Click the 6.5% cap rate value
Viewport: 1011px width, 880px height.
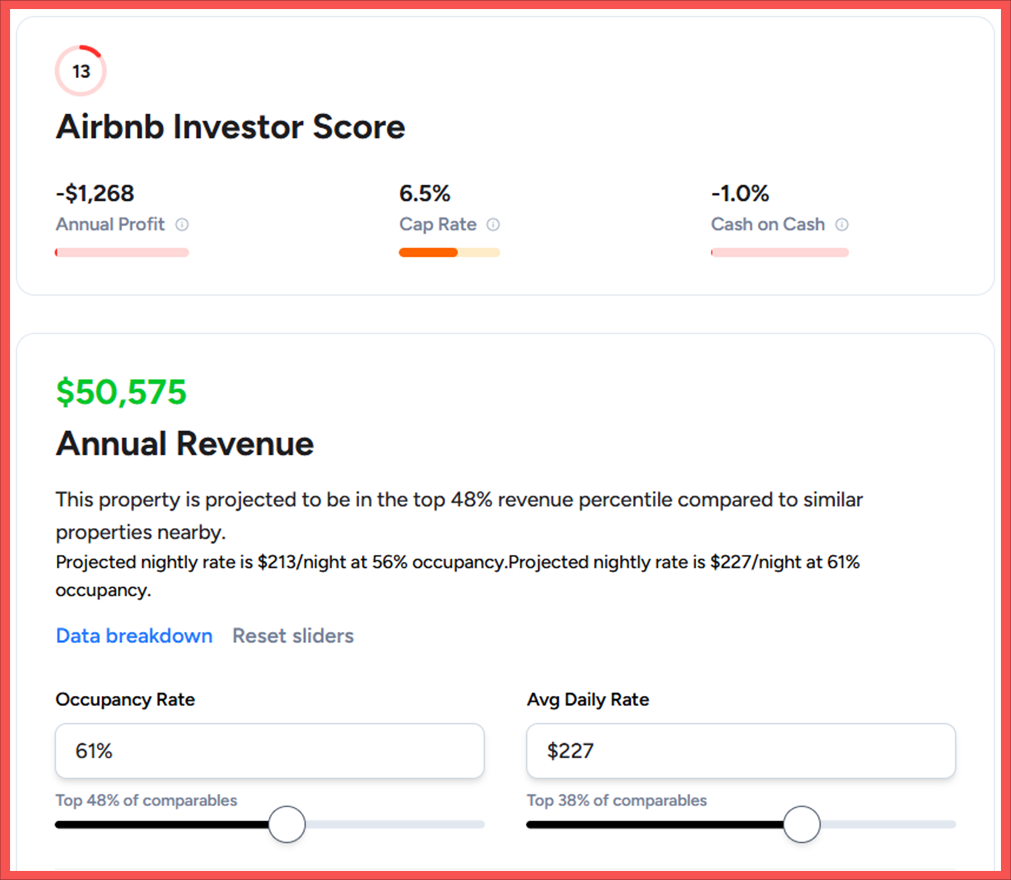[x=425, y=193]
